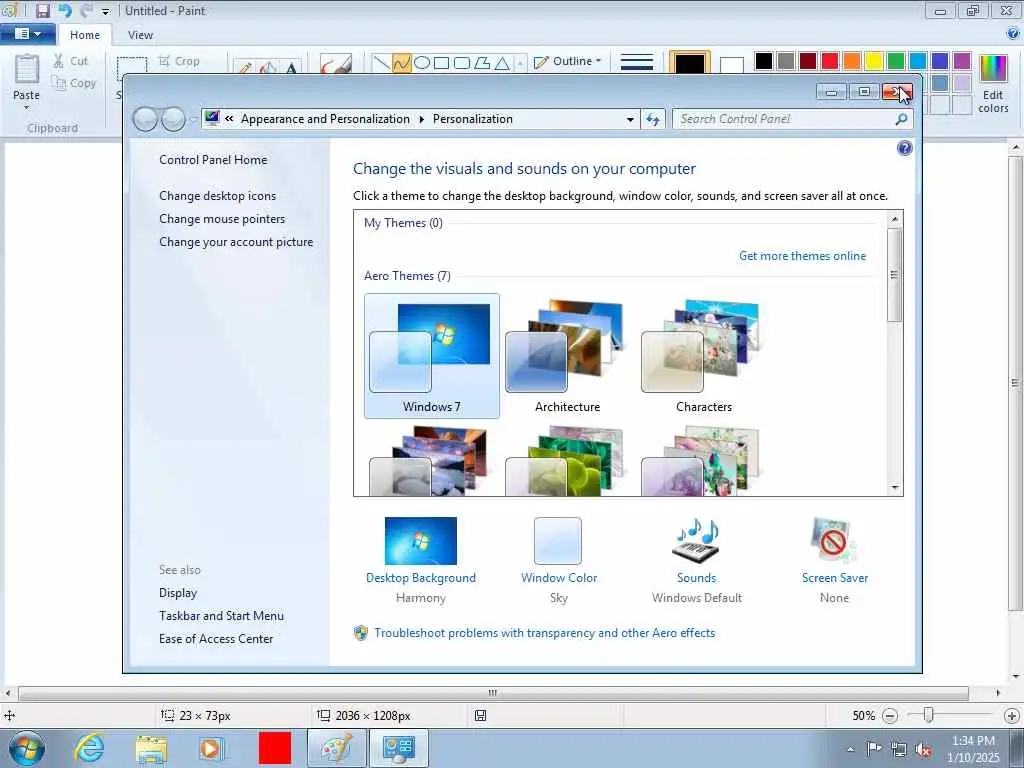Viewport: 1024px width, 768px height.
Task: Select the Rectangle shape in Paint
Action: coord(441,63)
